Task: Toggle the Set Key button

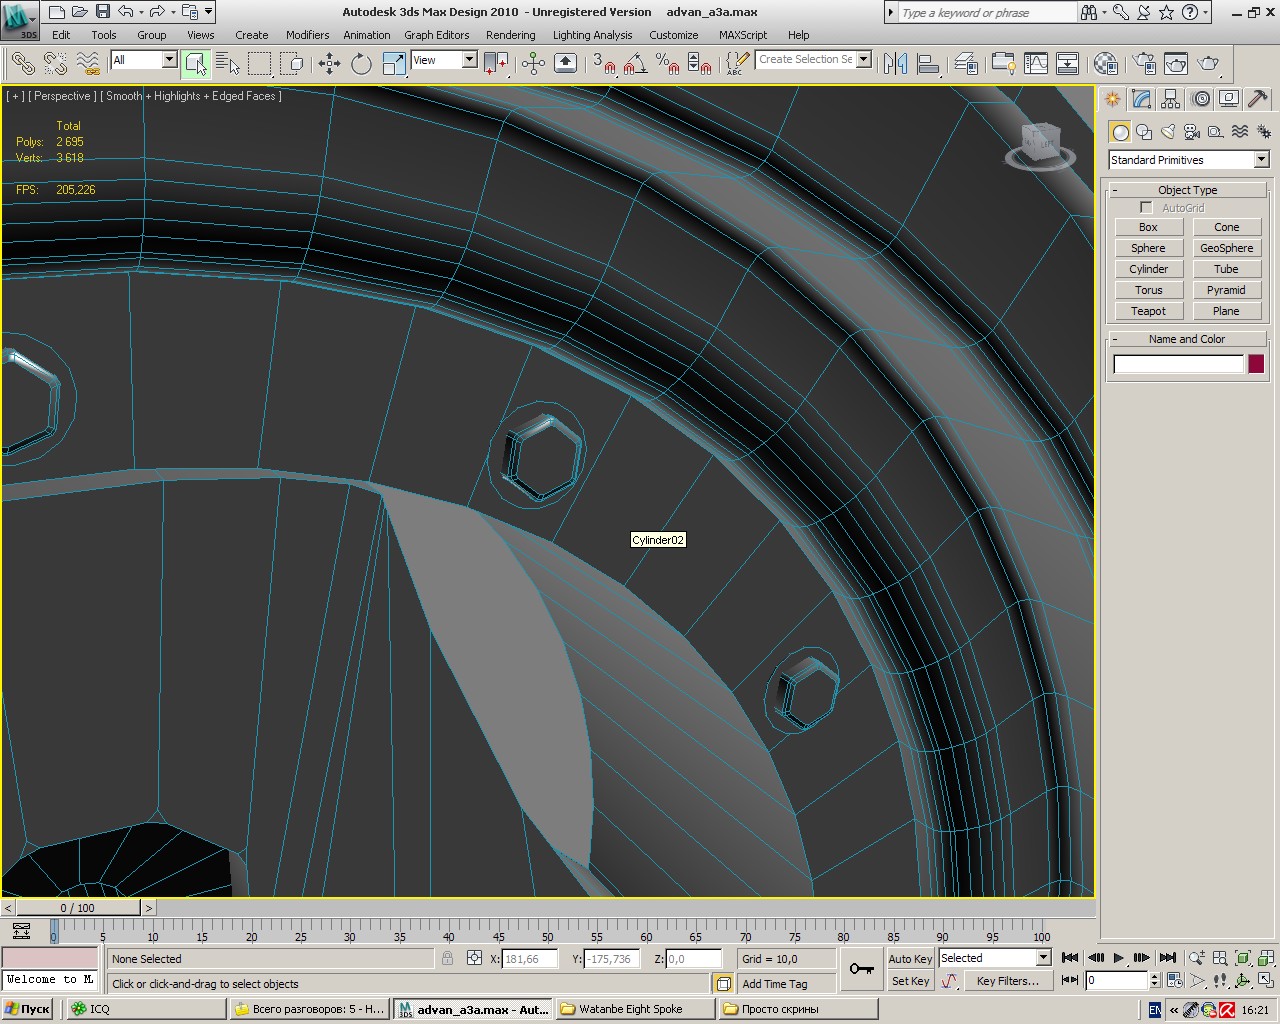Action: pyautogui.click(x=910, y=981)
